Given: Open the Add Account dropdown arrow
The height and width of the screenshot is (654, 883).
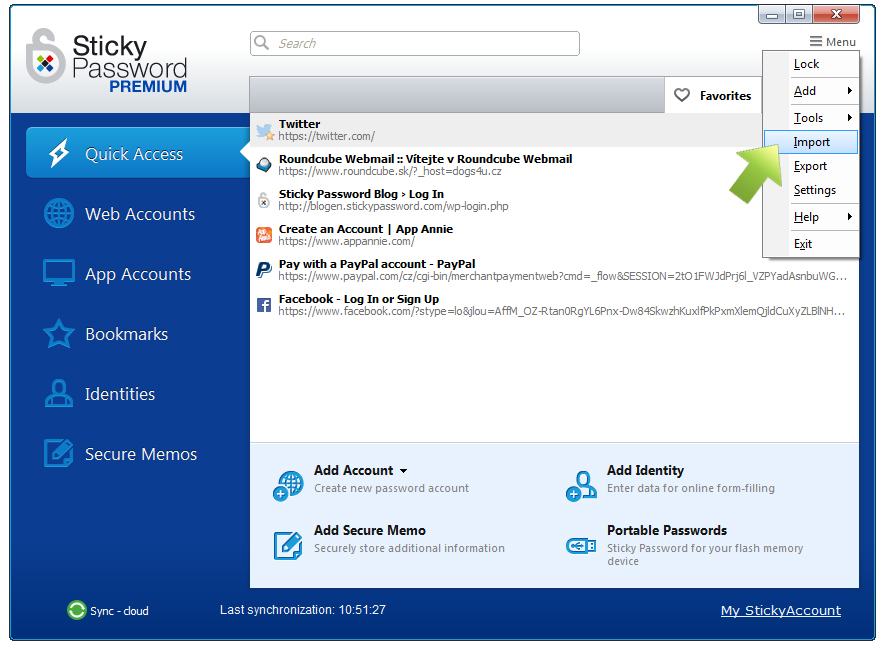Looking at the screenshot, I should coord(403,471).
